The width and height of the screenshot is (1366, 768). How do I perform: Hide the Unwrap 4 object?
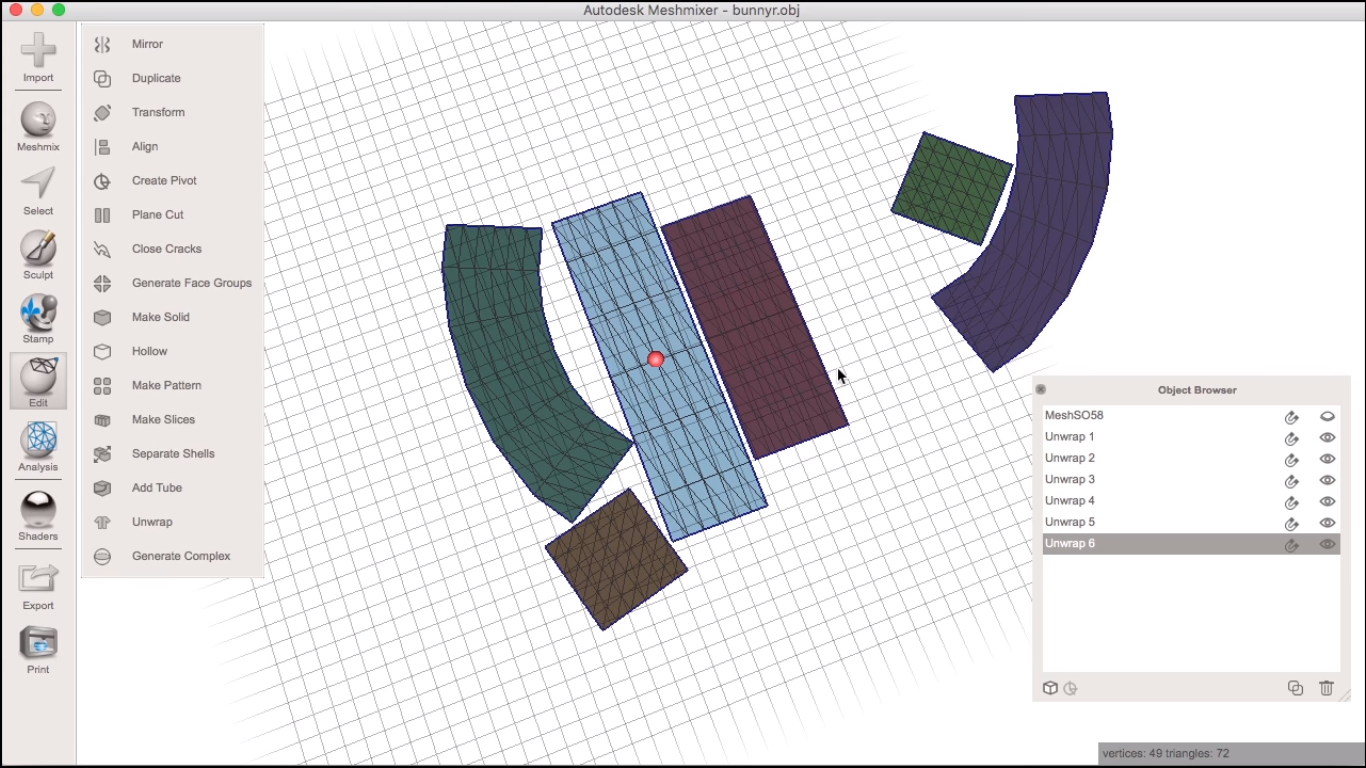[1327, 501]
